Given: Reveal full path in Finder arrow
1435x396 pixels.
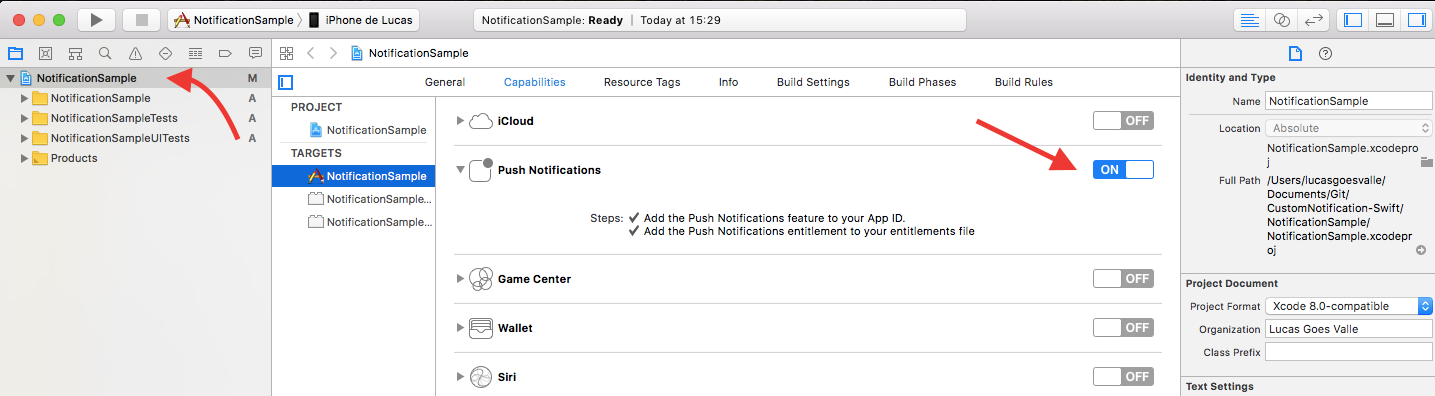Looking at the screenshot, I should 1421,250.
